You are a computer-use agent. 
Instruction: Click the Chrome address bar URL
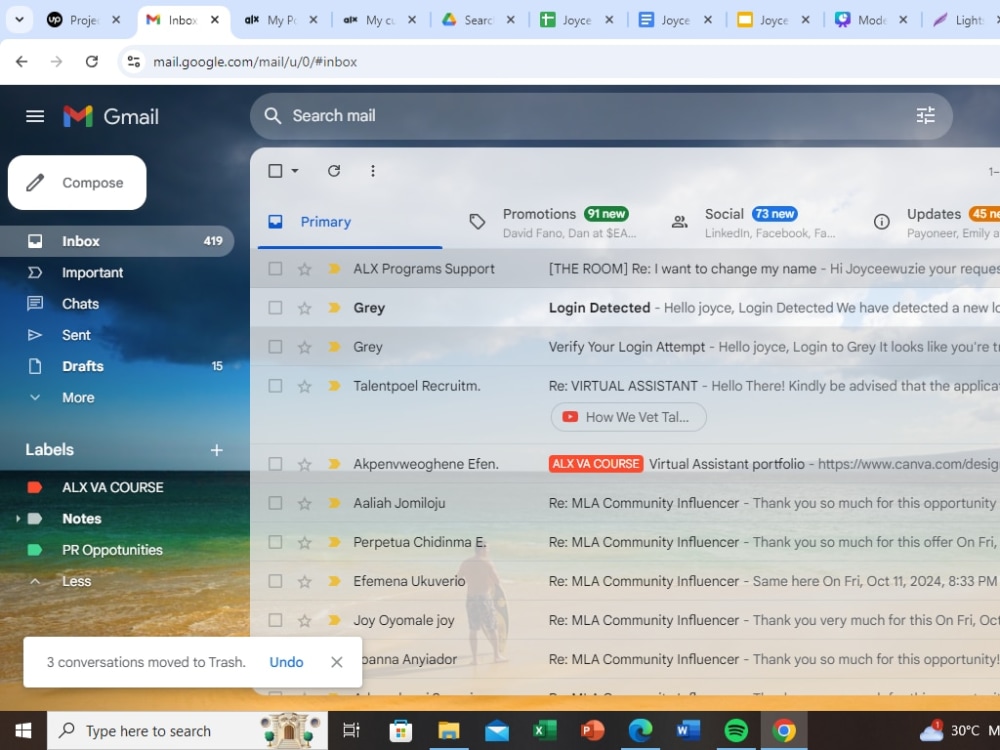[x=255, y=62]
